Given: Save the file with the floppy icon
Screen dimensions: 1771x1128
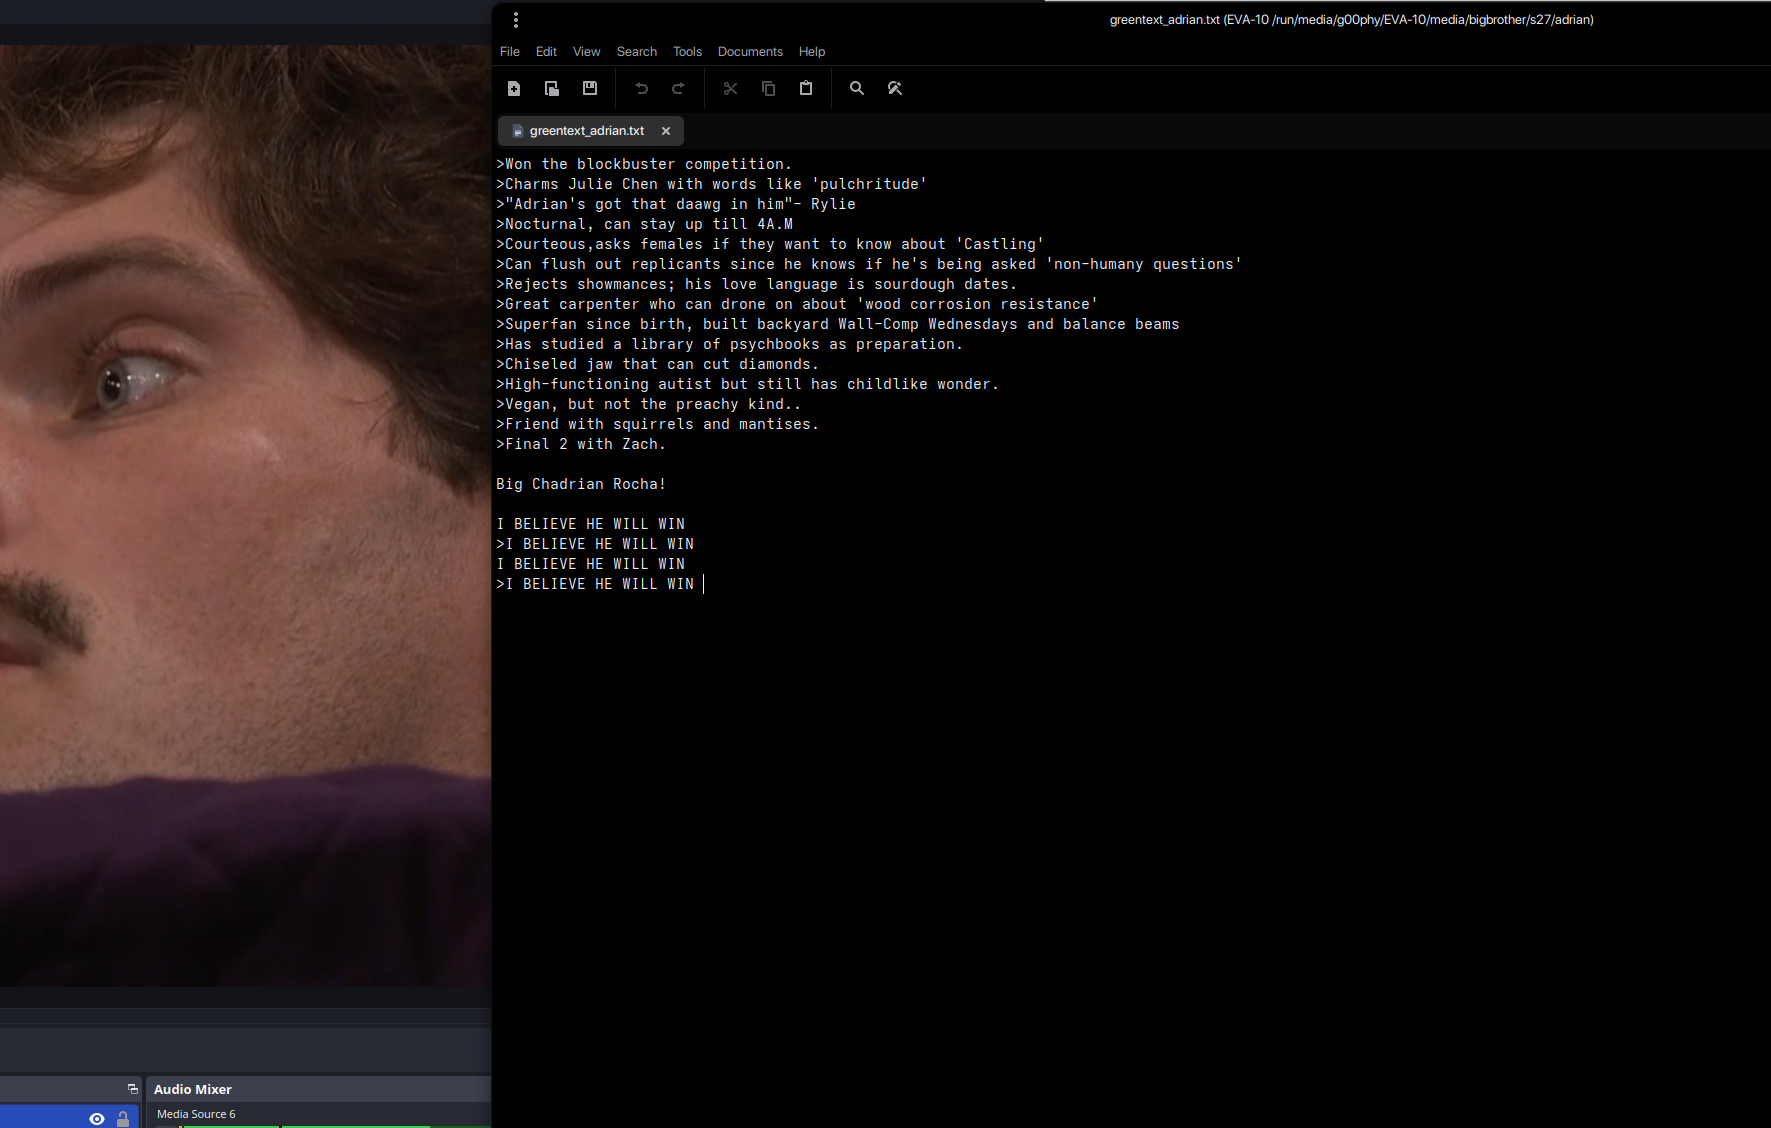Looking at the screenshot, I should point(590,88).
